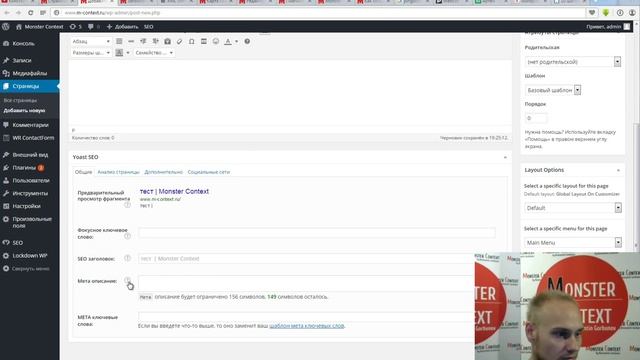Click the browser reload button
This screenshot has width=640, height=360.
click(x=31, y=13)
